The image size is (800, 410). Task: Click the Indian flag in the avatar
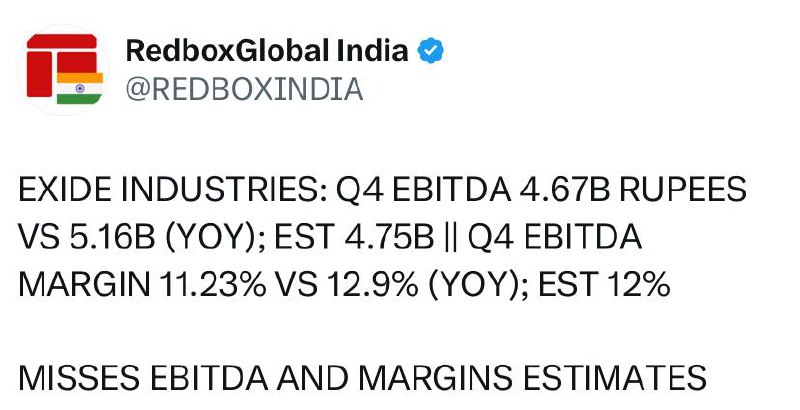tap(80, 88)
